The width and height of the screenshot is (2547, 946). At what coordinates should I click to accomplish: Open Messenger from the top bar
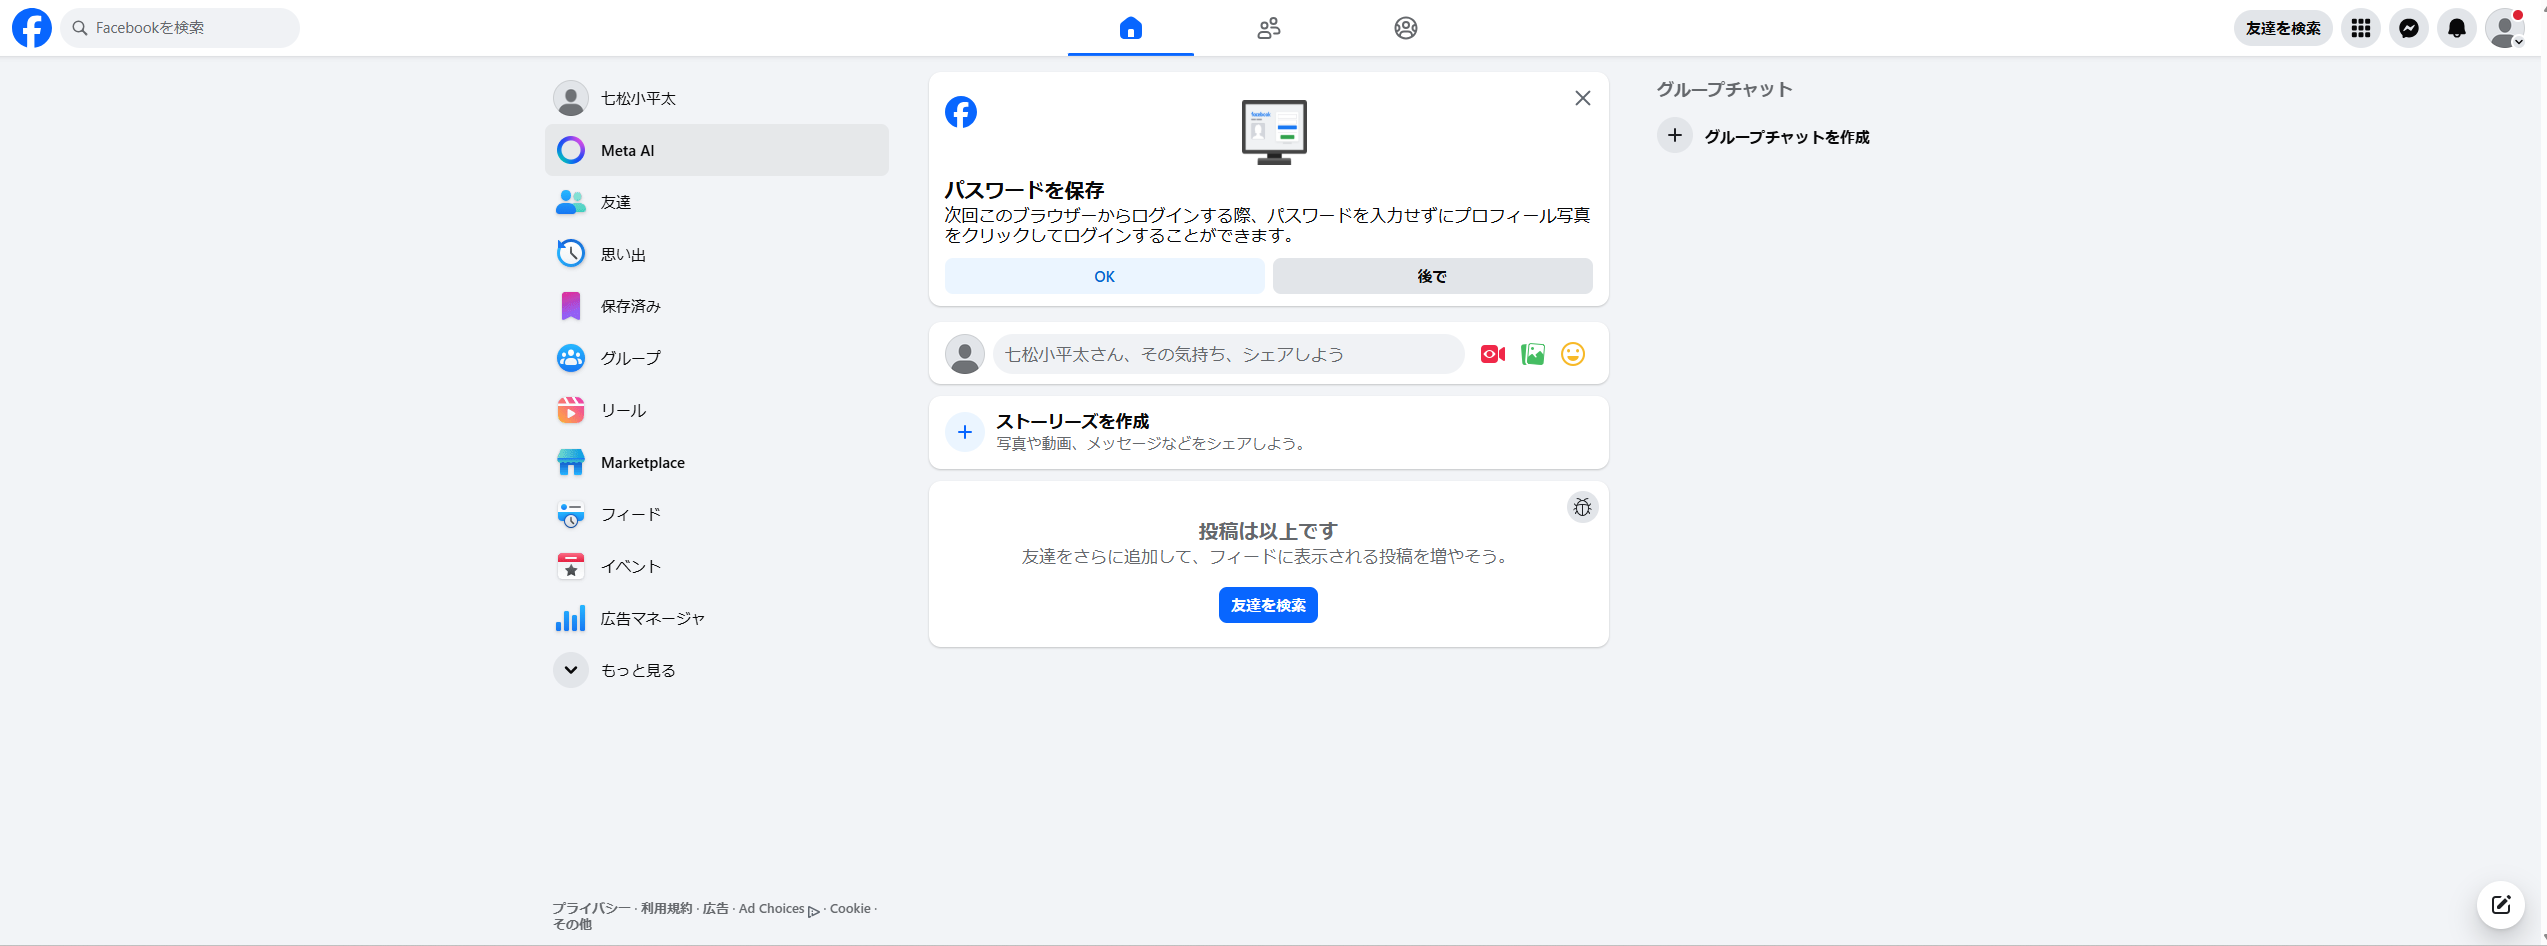pyautogui.click(x=2408, y=27)
